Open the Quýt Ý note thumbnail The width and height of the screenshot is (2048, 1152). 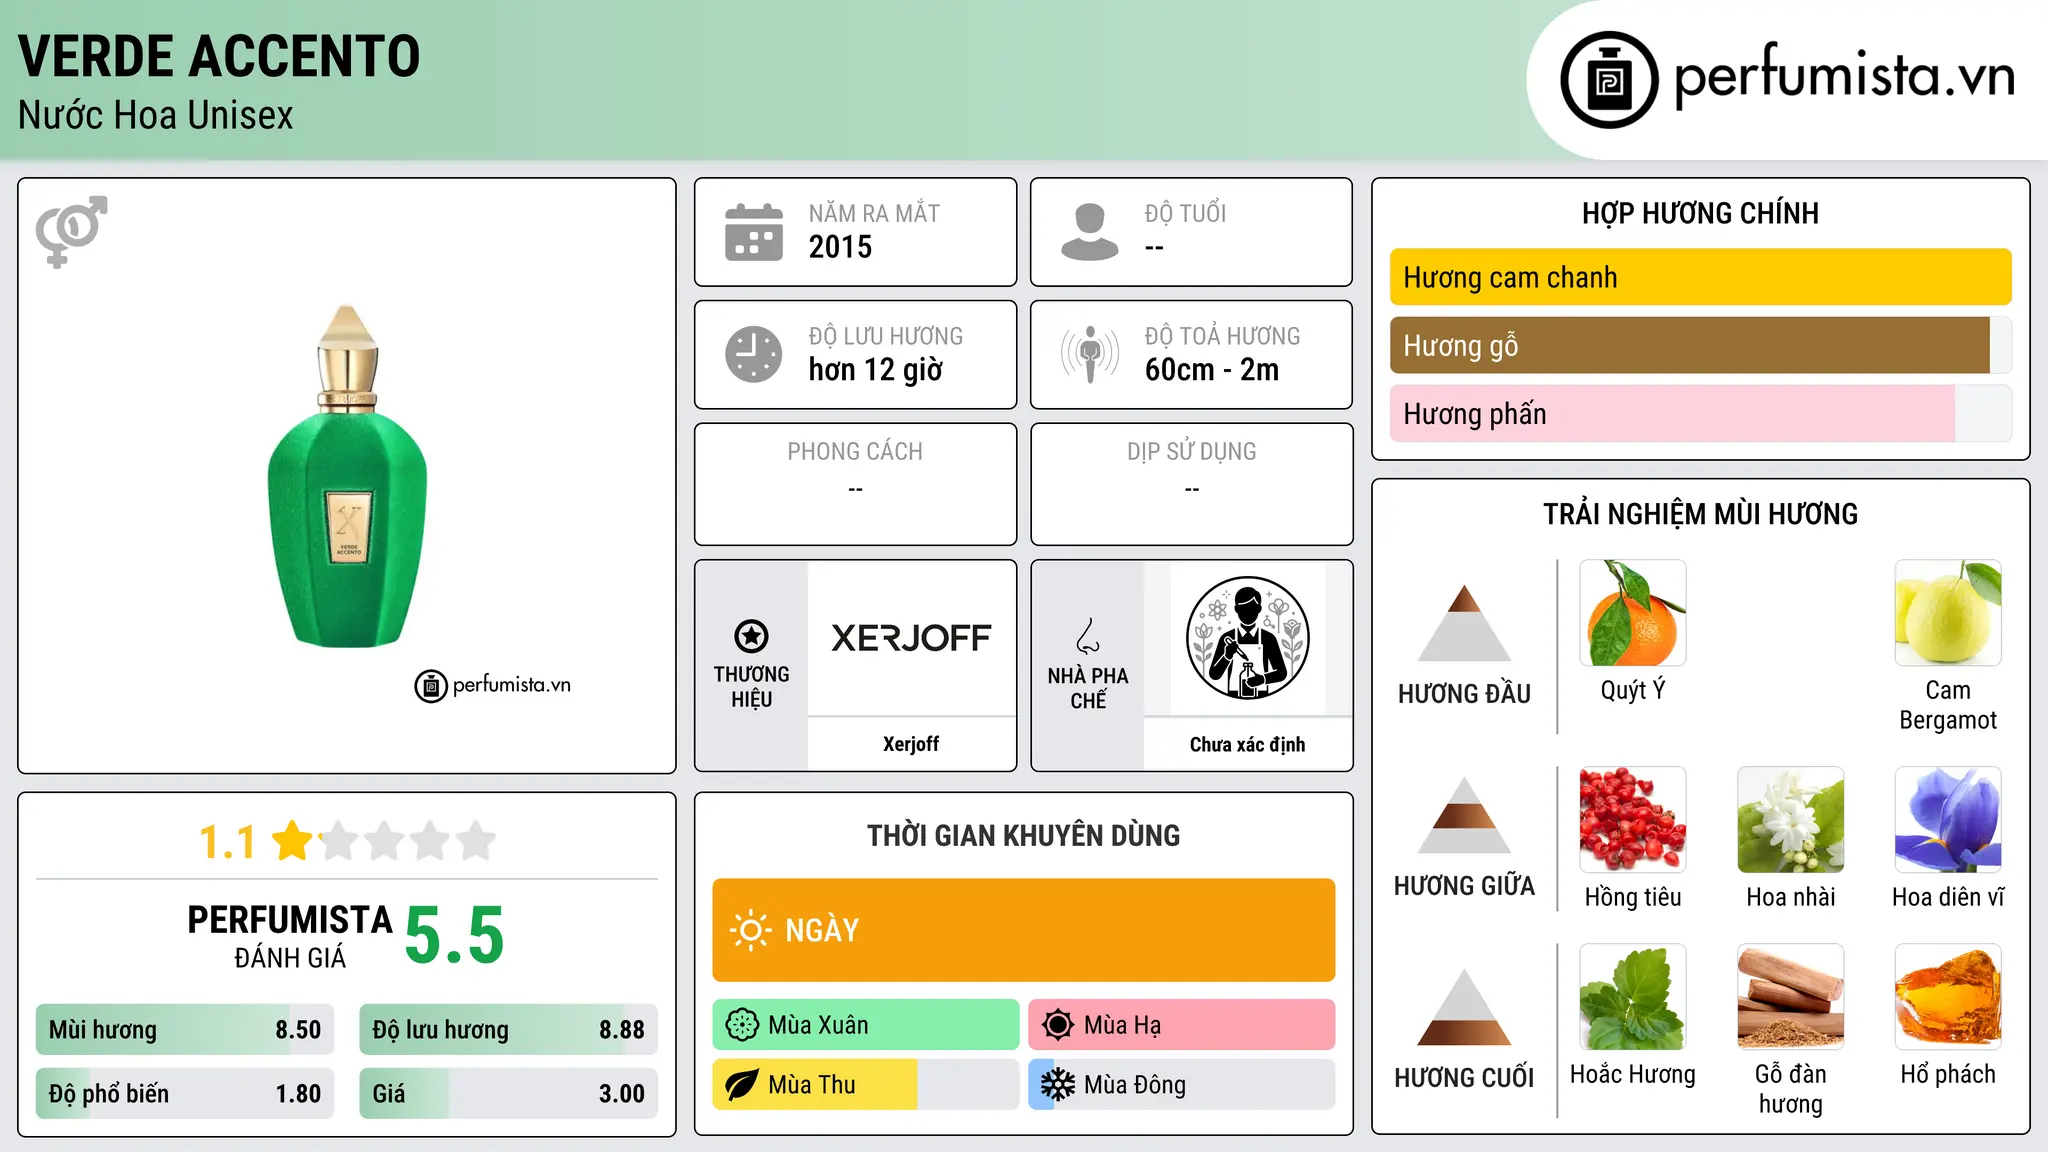coord(1632,613)
